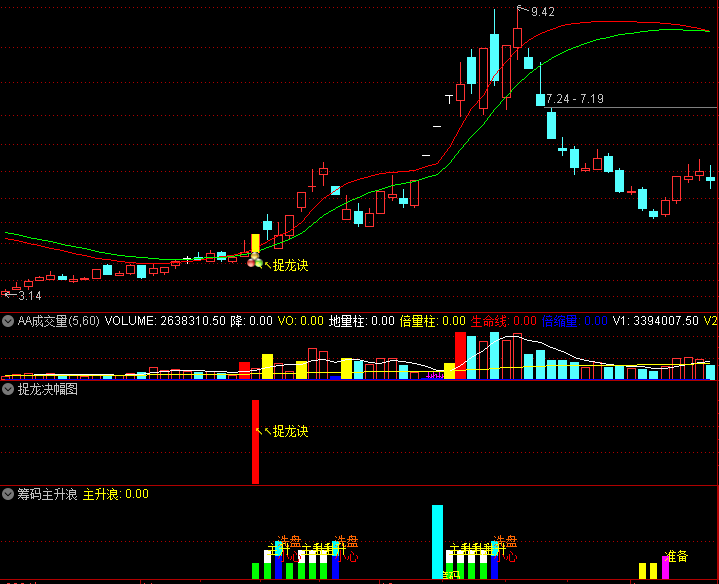Click the 3.14 low price label
Image resolution: width=719 pixels, height=584 pixels.
point(30,296)
